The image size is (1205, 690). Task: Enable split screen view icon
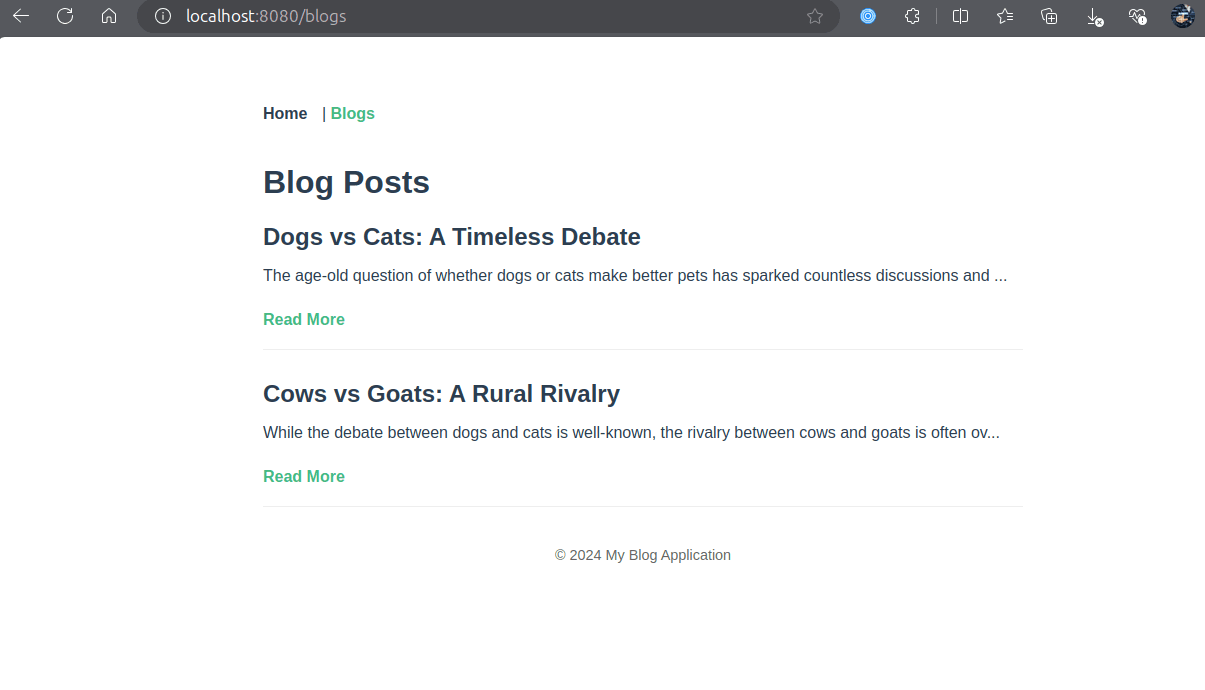tap(961, 16)
